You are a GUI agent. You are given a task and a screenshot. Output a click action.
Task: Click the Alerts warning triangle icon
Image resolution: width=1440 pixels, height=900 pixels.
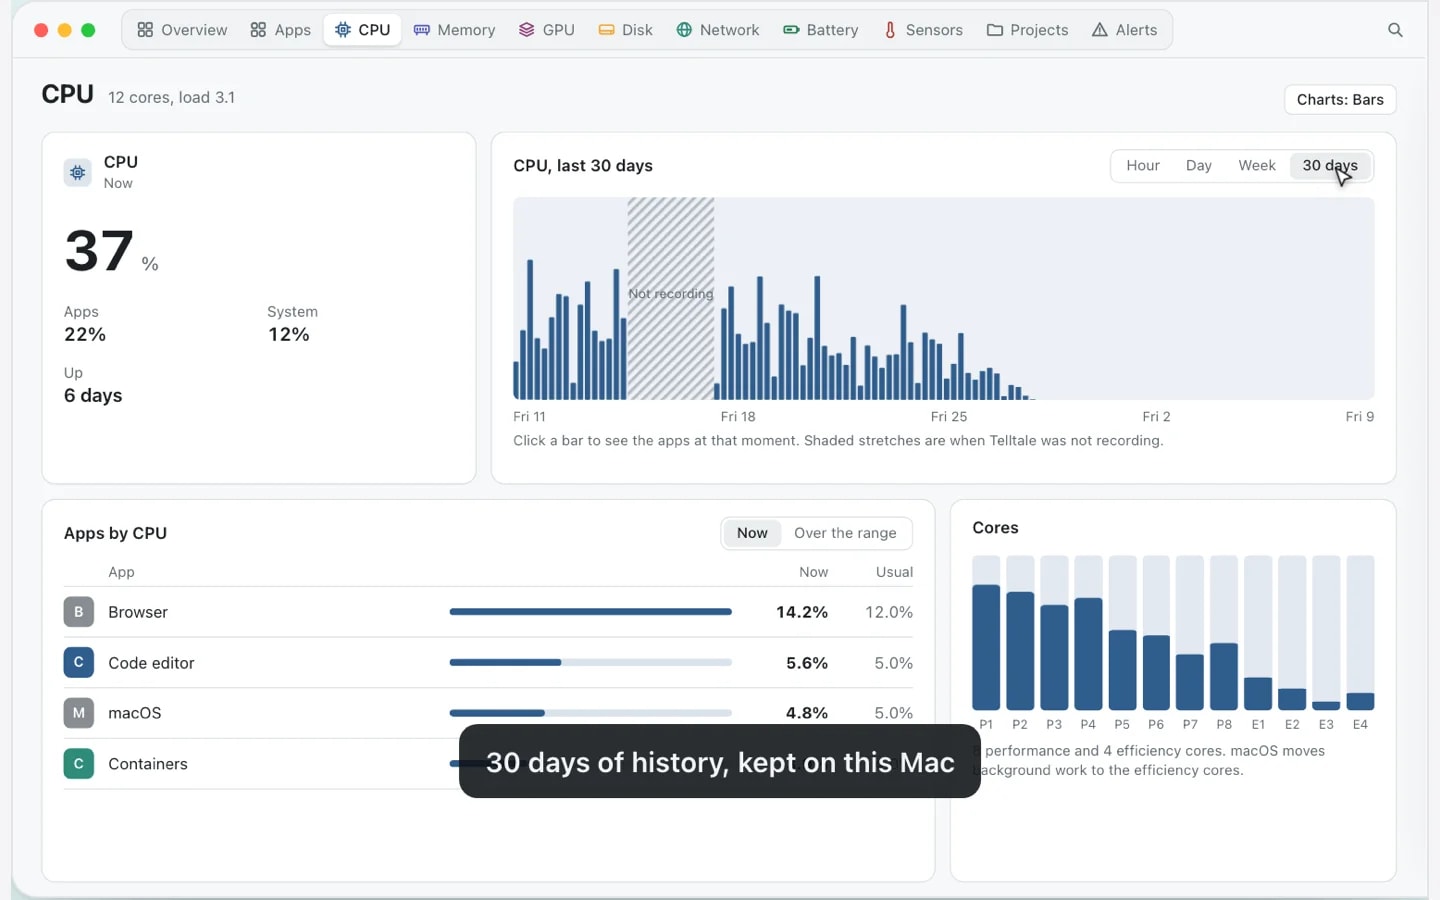[x=1100, y=30]
